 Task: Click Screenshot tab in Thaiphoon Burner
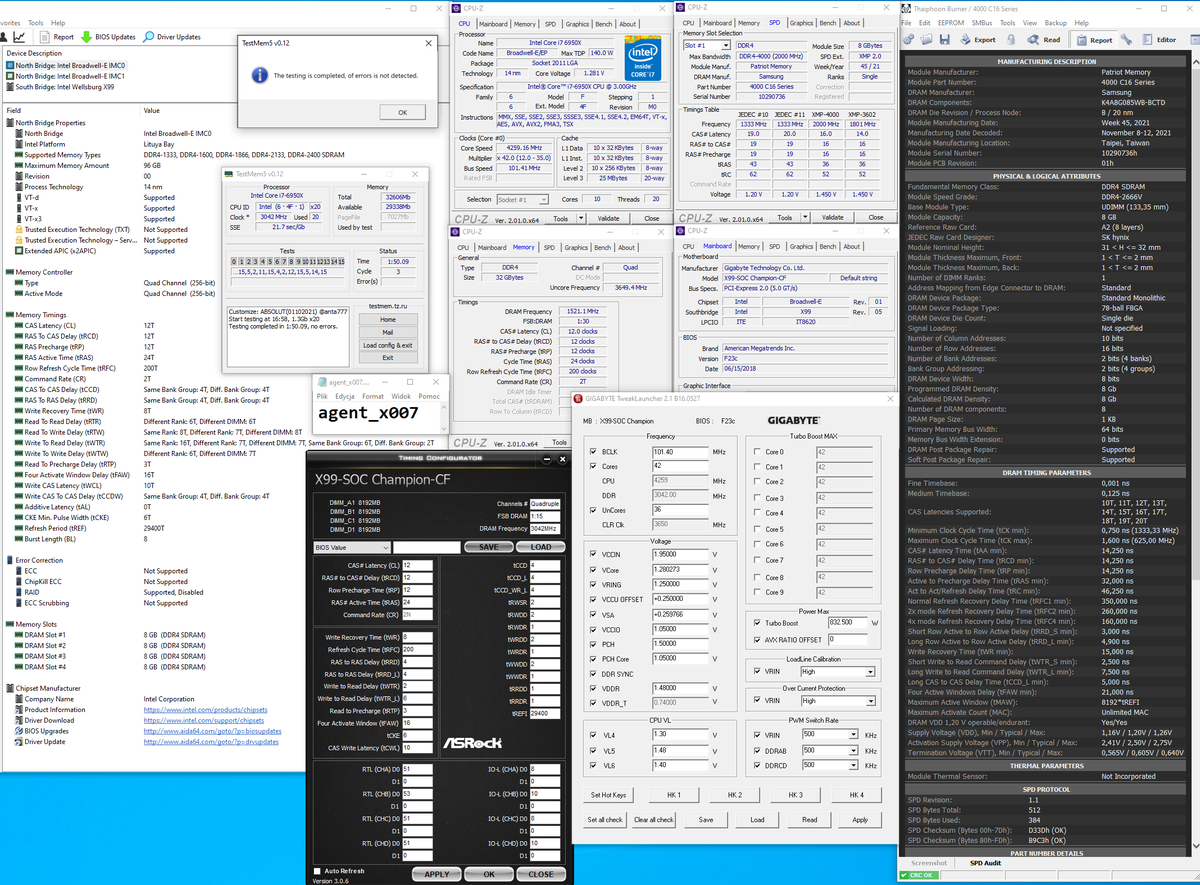coord(929,863)
